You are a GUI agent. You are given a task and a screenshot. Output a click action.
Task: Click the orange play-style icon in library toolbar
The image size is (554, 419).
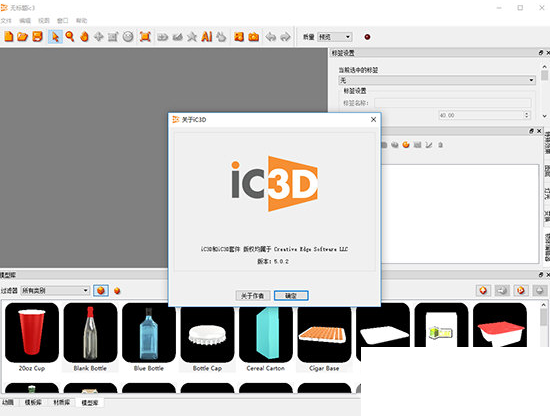[x=520, y=290]
